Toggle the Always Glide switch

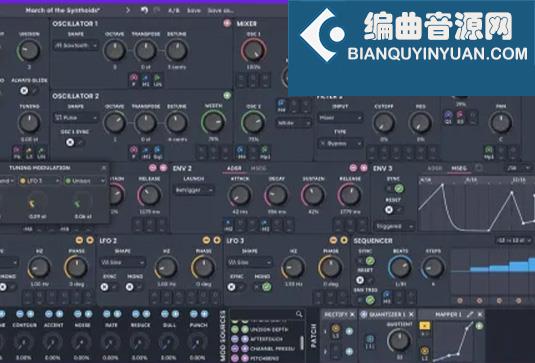tap(28, 90)
